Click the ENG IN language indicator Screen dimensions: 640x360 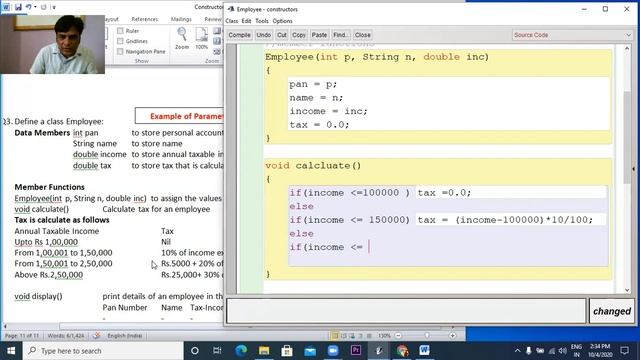576,351
